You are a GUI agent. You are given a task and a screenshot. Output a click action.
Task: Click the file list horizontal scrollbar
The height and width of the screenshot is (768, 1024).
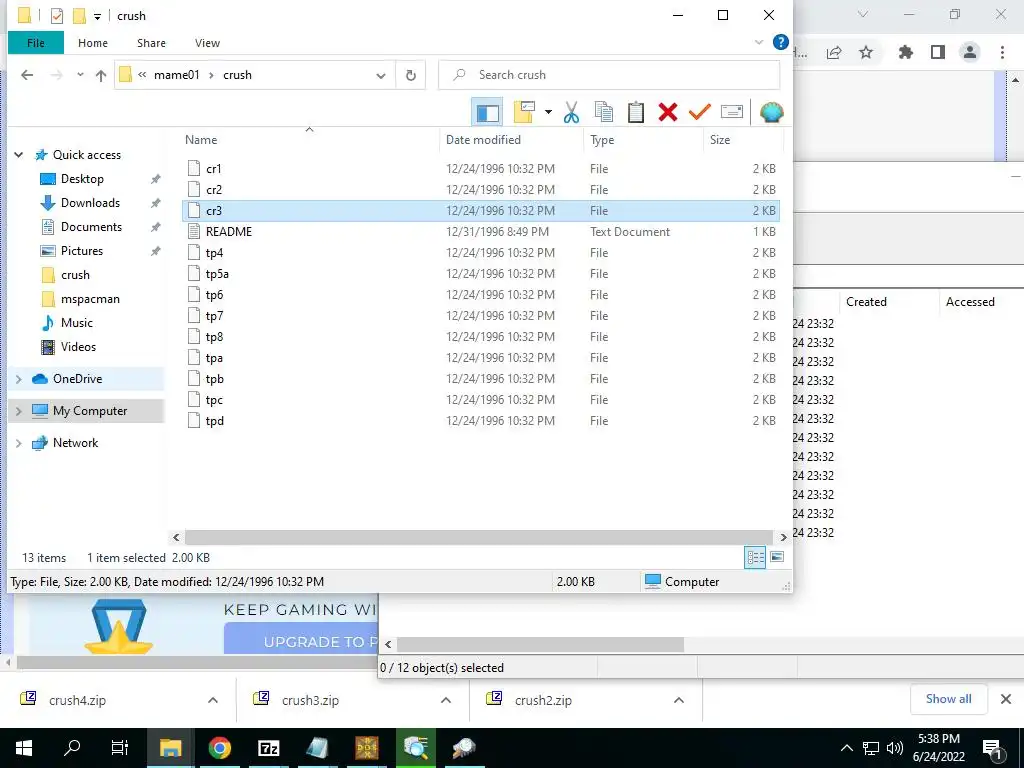click(x=479, y=537)
